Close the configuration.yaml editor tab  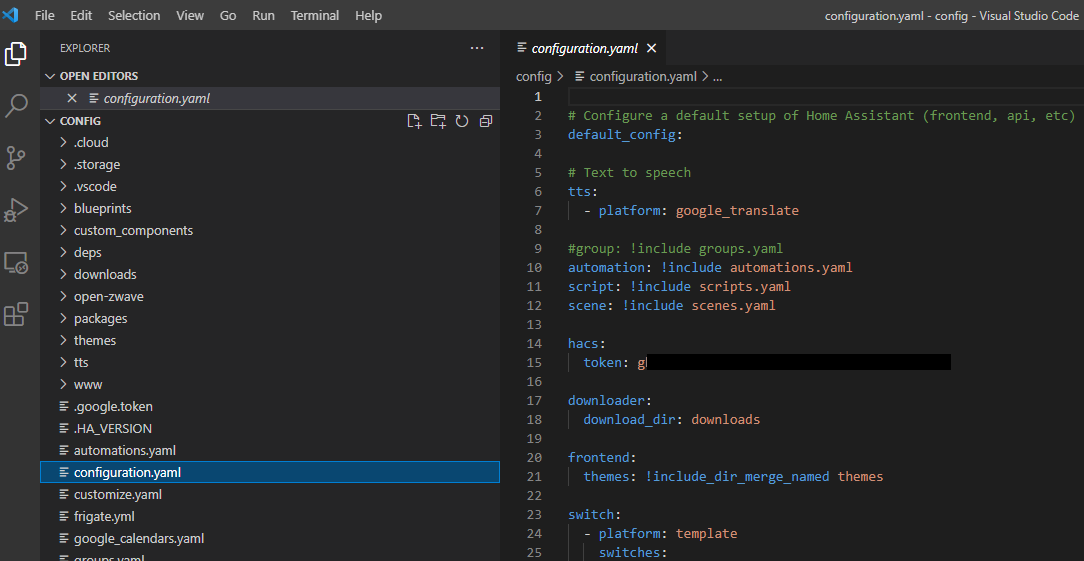pos(651,48)
